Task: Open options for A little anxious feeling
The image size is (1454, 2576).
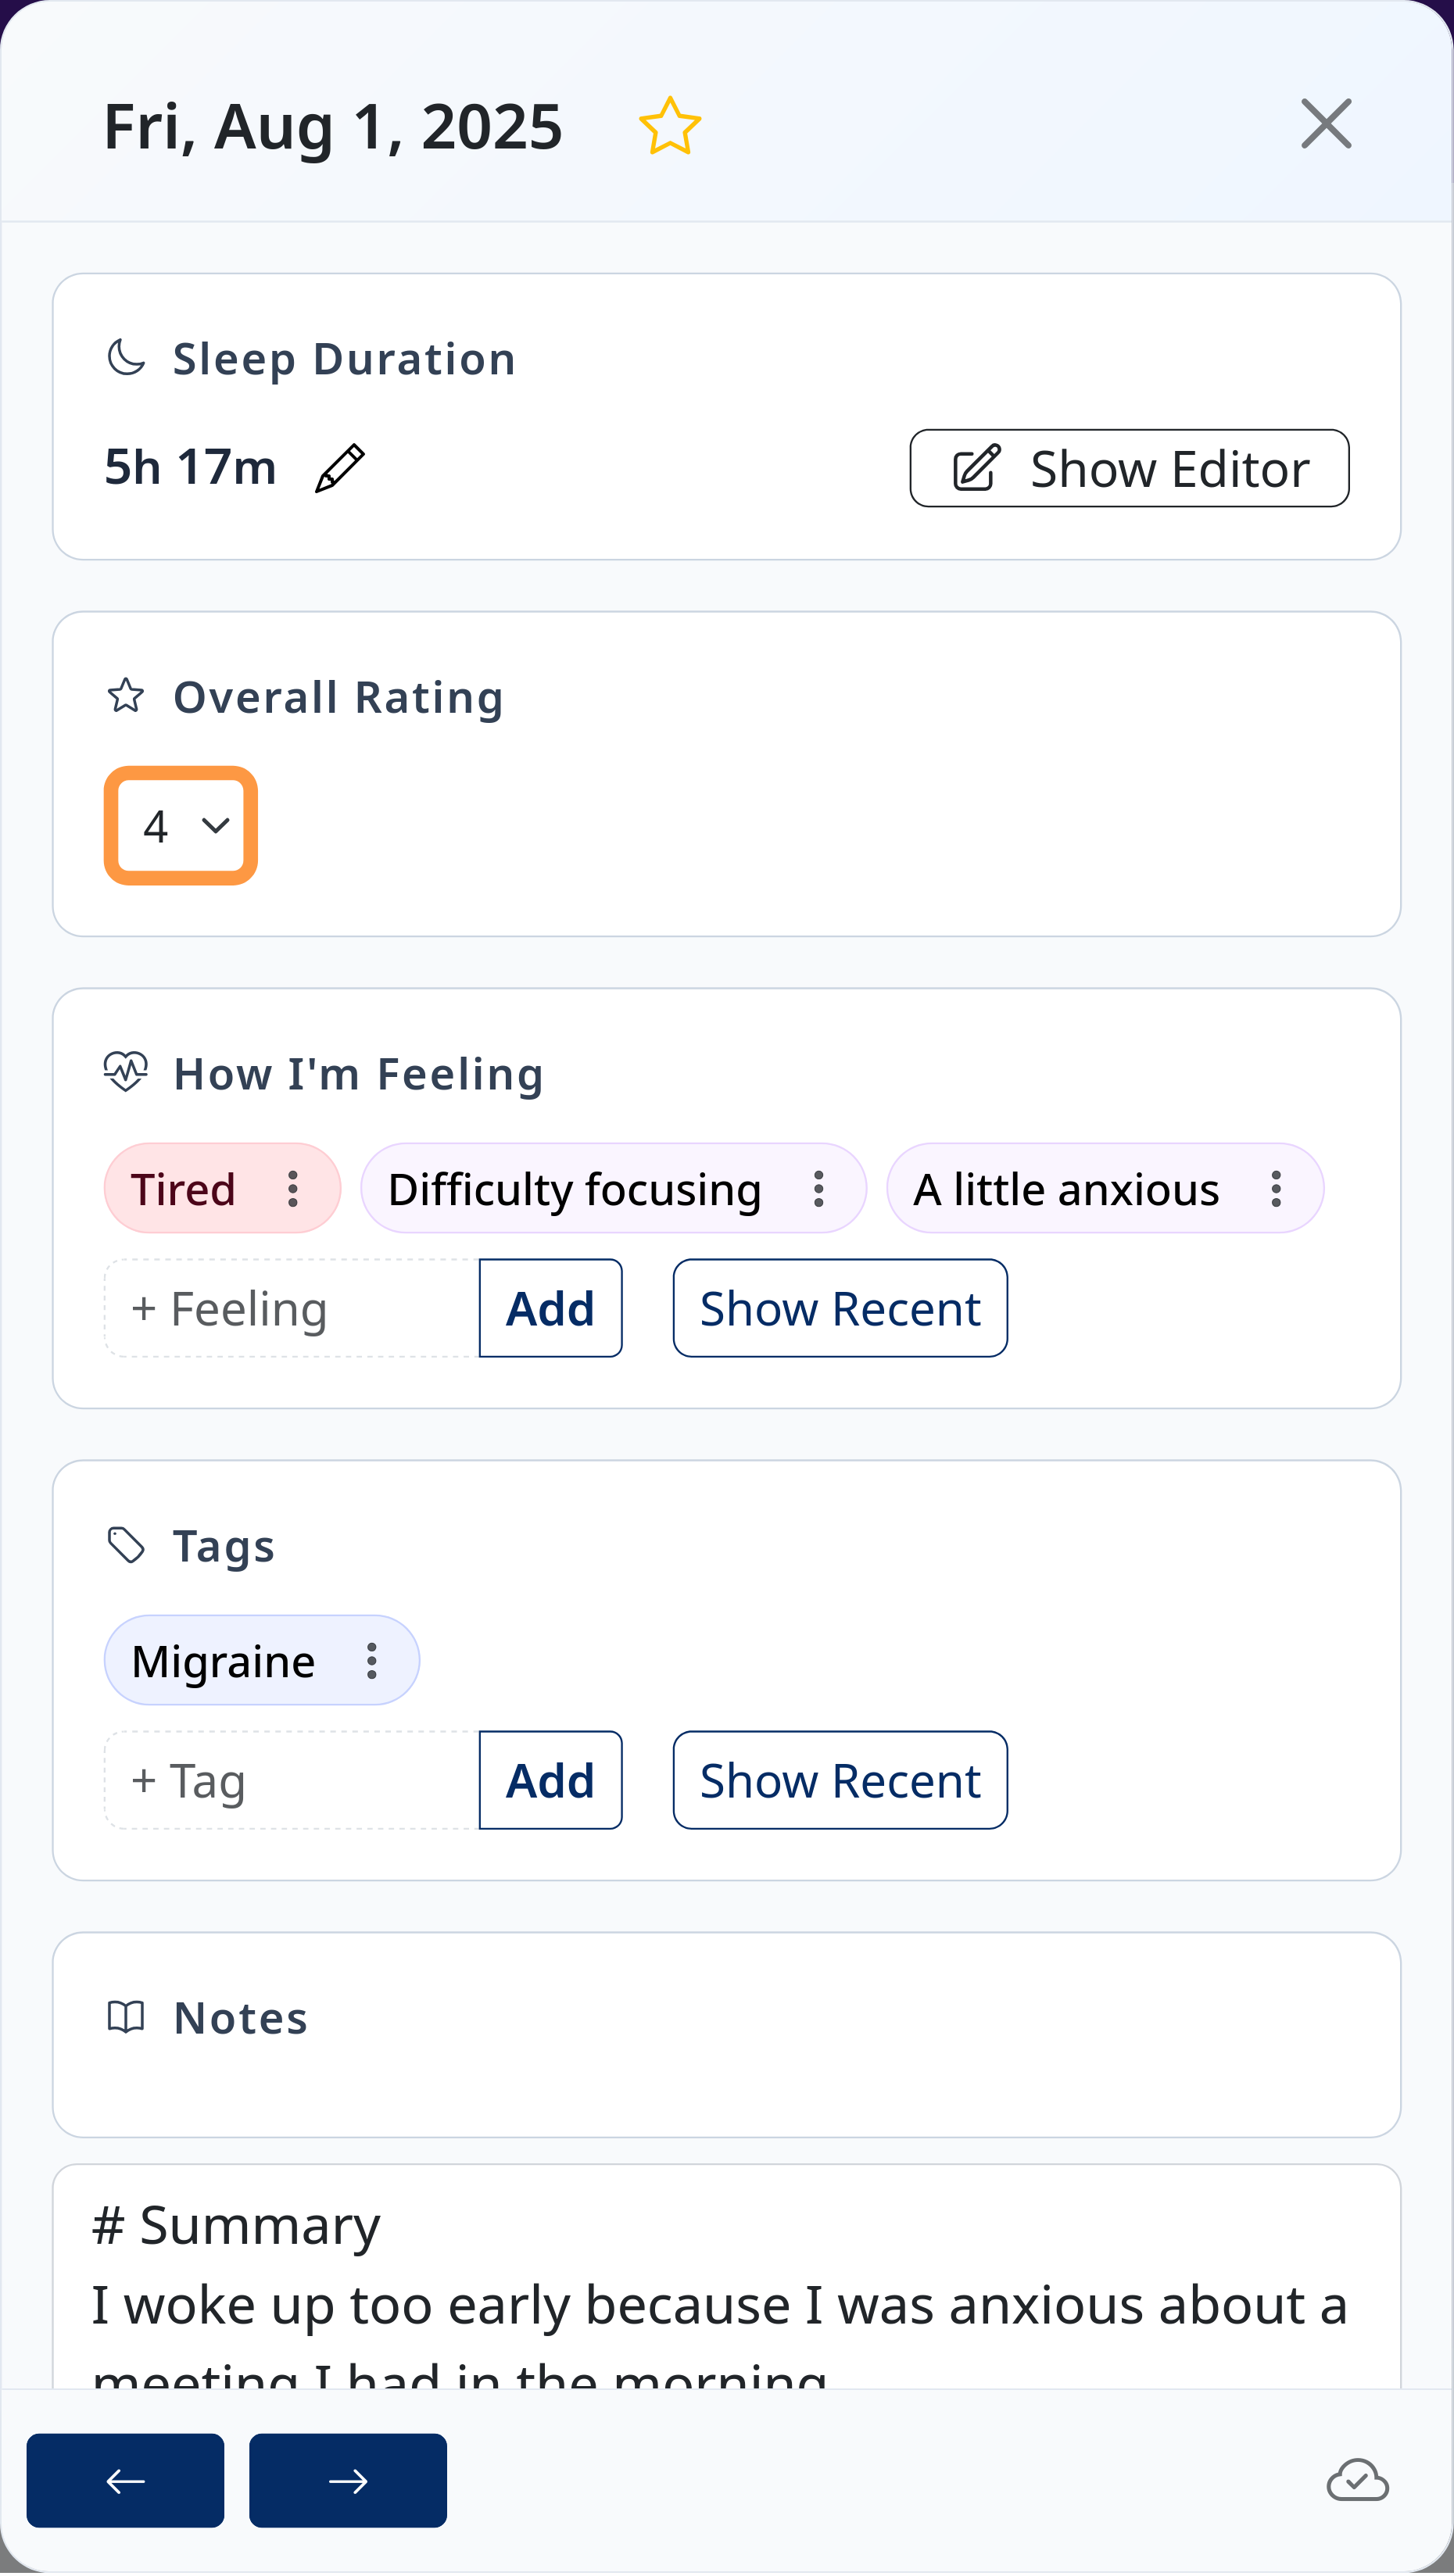Action: pyautogui.click(x=1276, y=1188)
